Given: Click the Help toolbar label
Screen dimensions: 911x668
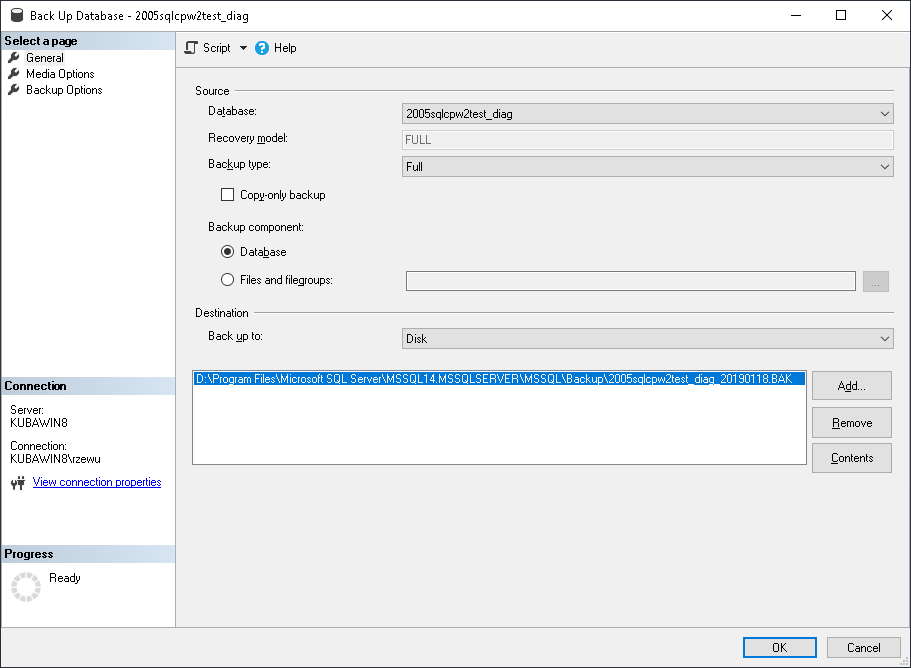Looking at the screenshot, I should 285,48.
